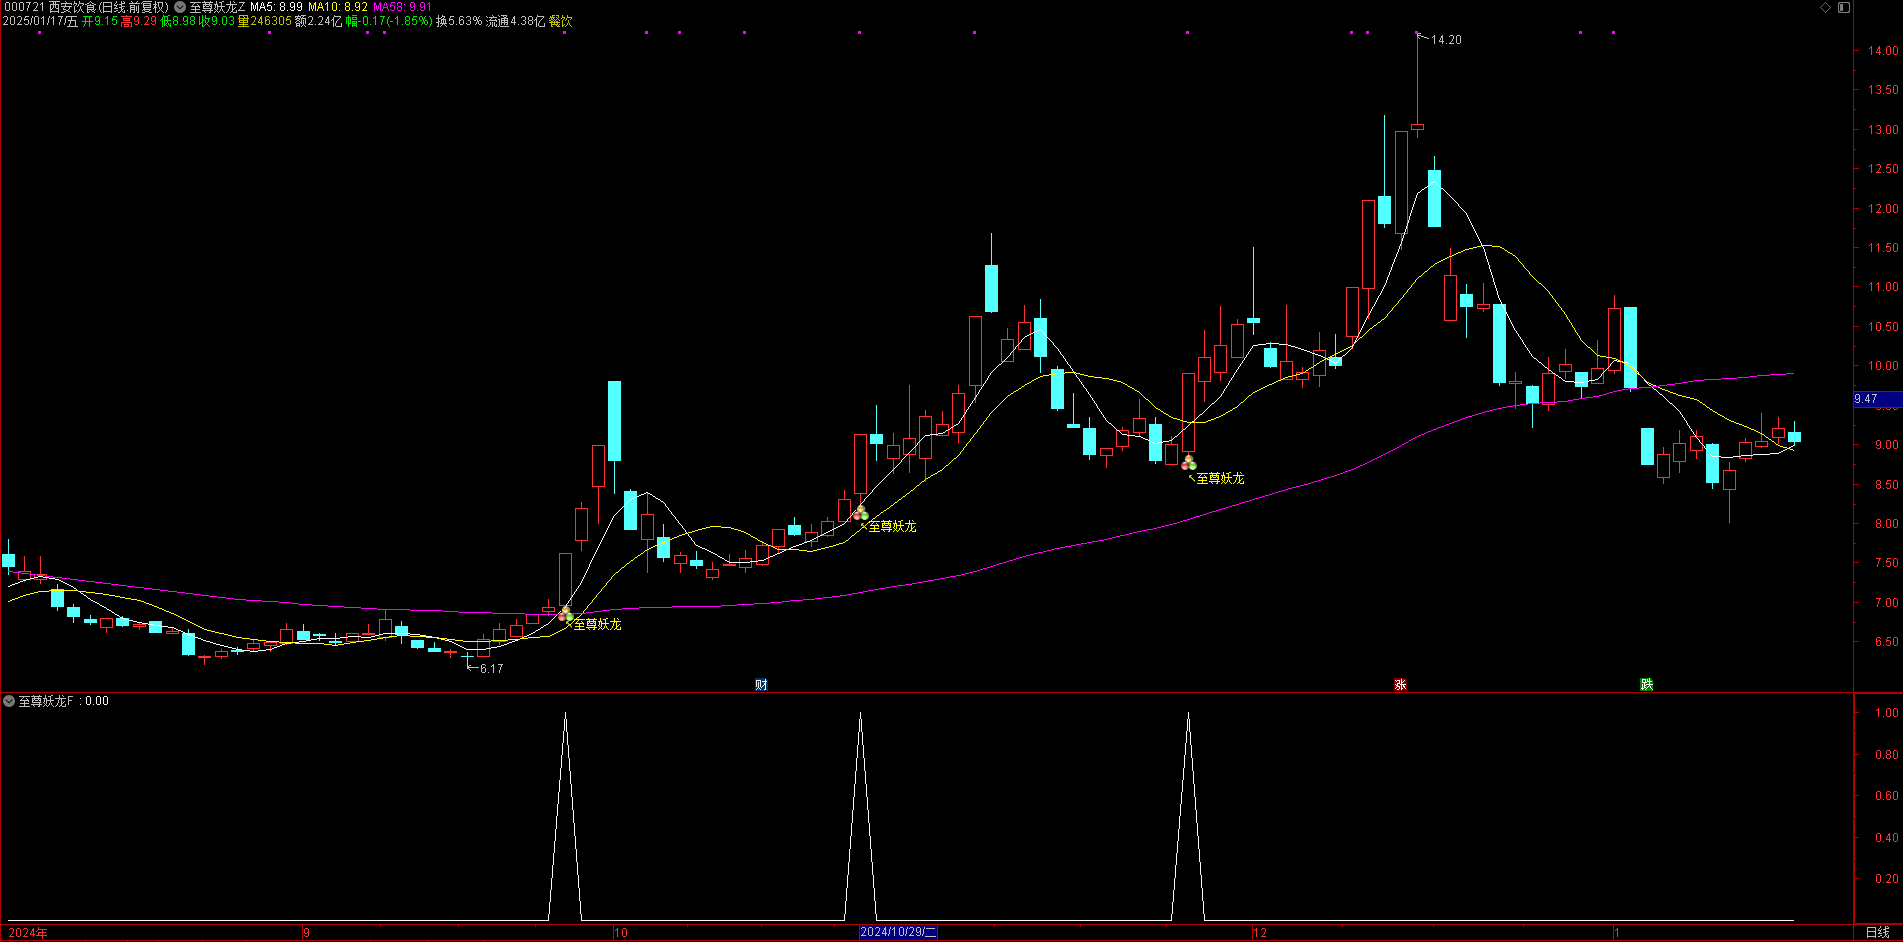Viewport: 1903px width, 942px height.
Task: Click the 额2.24亿 turnover amount
Action: pyautogui.click(x=318, y=21)
